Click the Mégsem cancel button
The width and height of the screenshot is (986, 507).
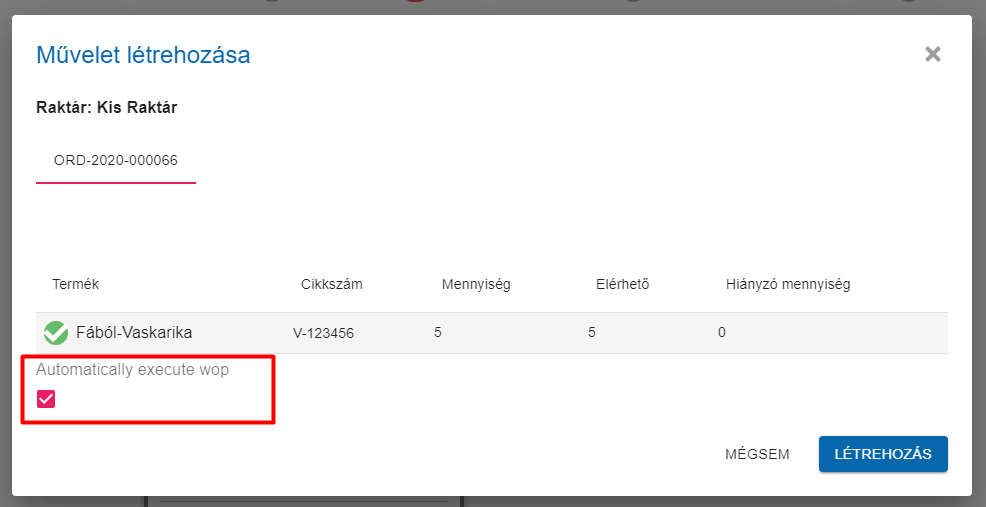(x=757, y=454)
